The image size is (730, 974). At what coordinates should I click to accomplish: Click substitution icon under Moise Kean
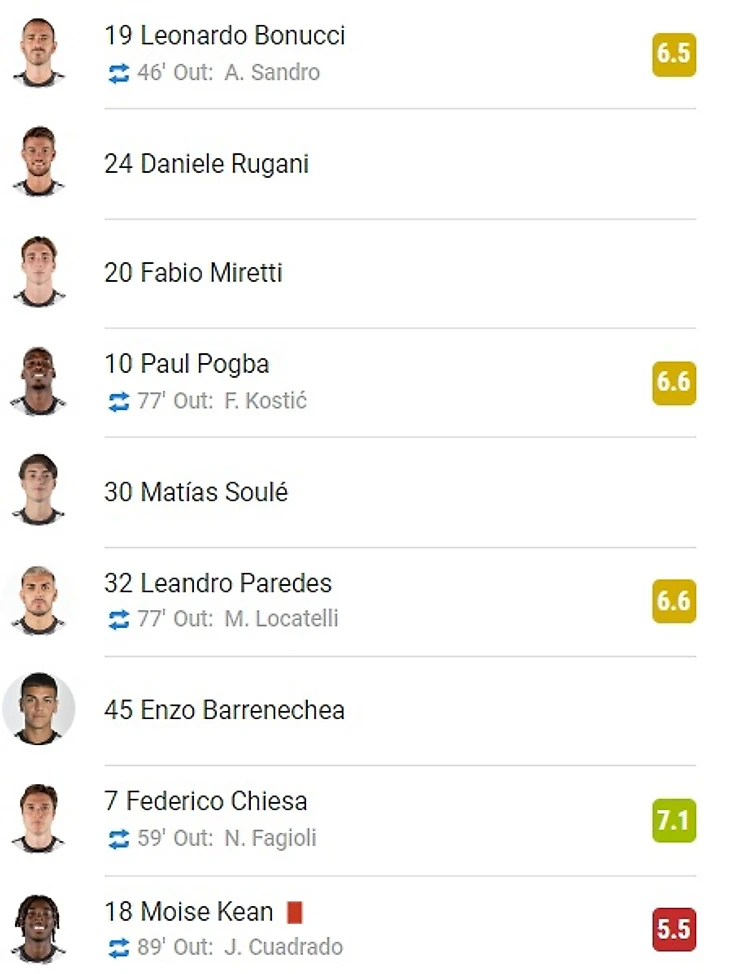pos(118,947)
